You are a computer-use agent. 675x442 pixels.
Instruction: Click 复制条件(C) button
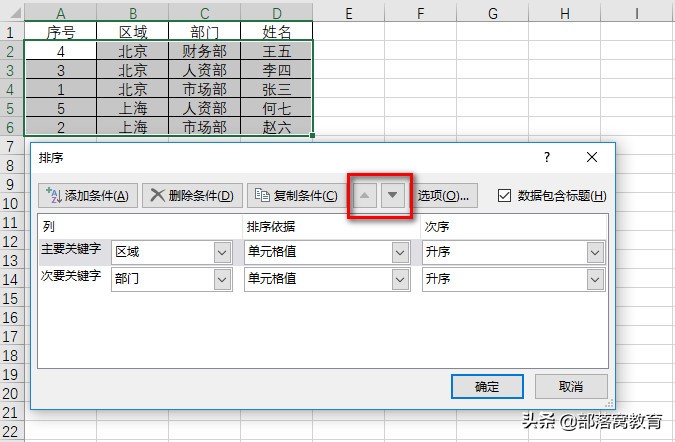(x=296, y=196)
